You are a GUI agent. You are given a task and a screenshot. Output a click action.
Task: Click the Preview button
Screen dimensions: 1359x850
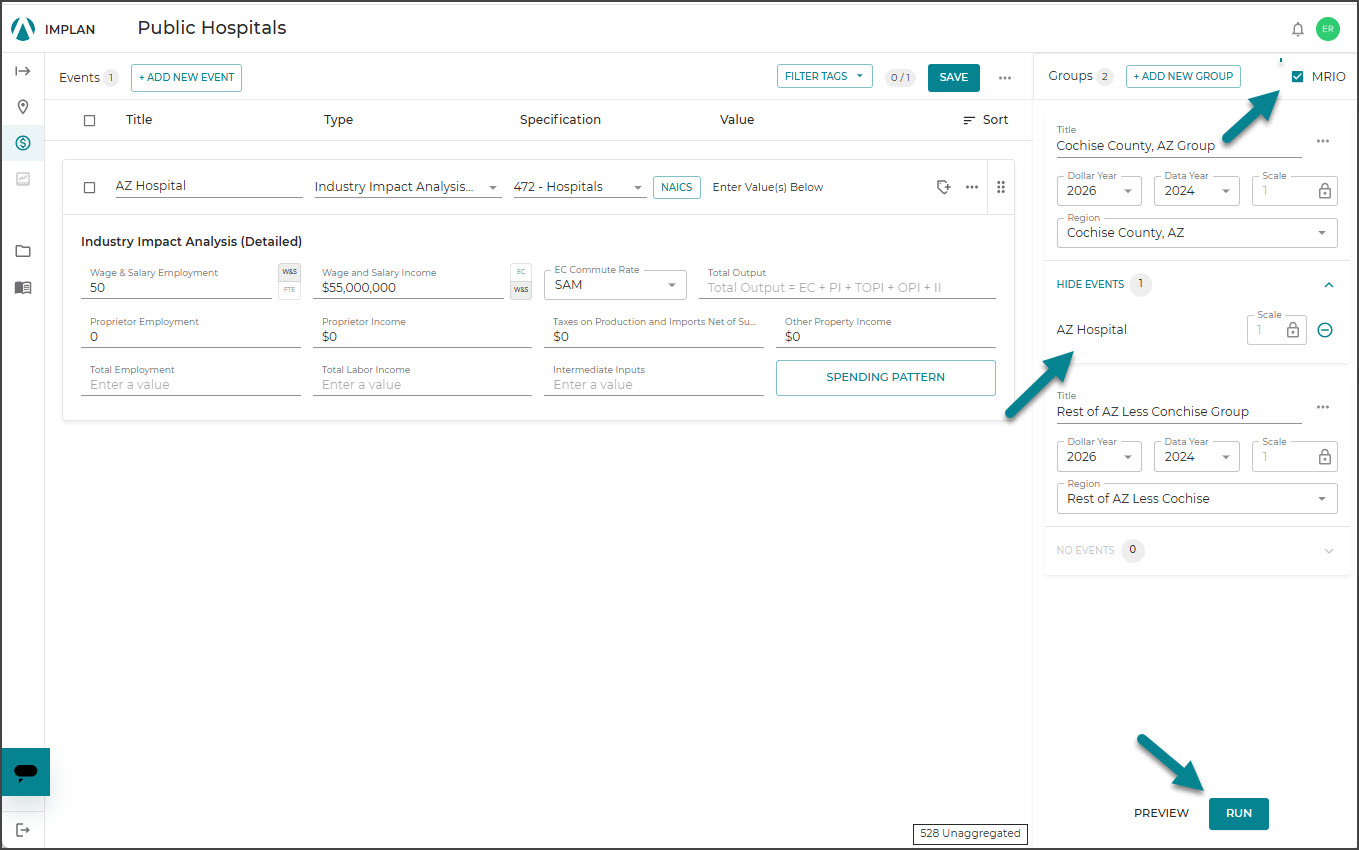(x=1162, y=813)
